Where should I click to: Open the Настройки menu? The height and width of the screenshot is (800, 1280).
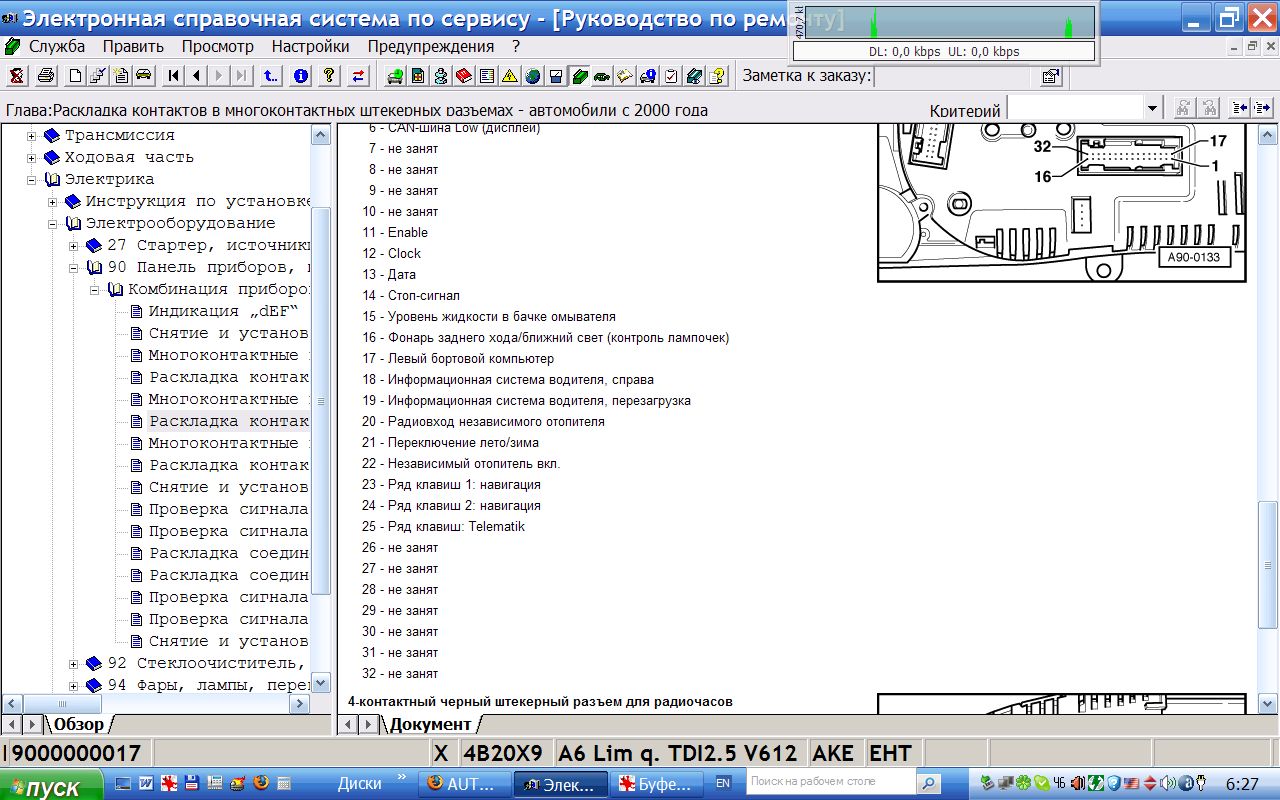[x=310, y=46]
